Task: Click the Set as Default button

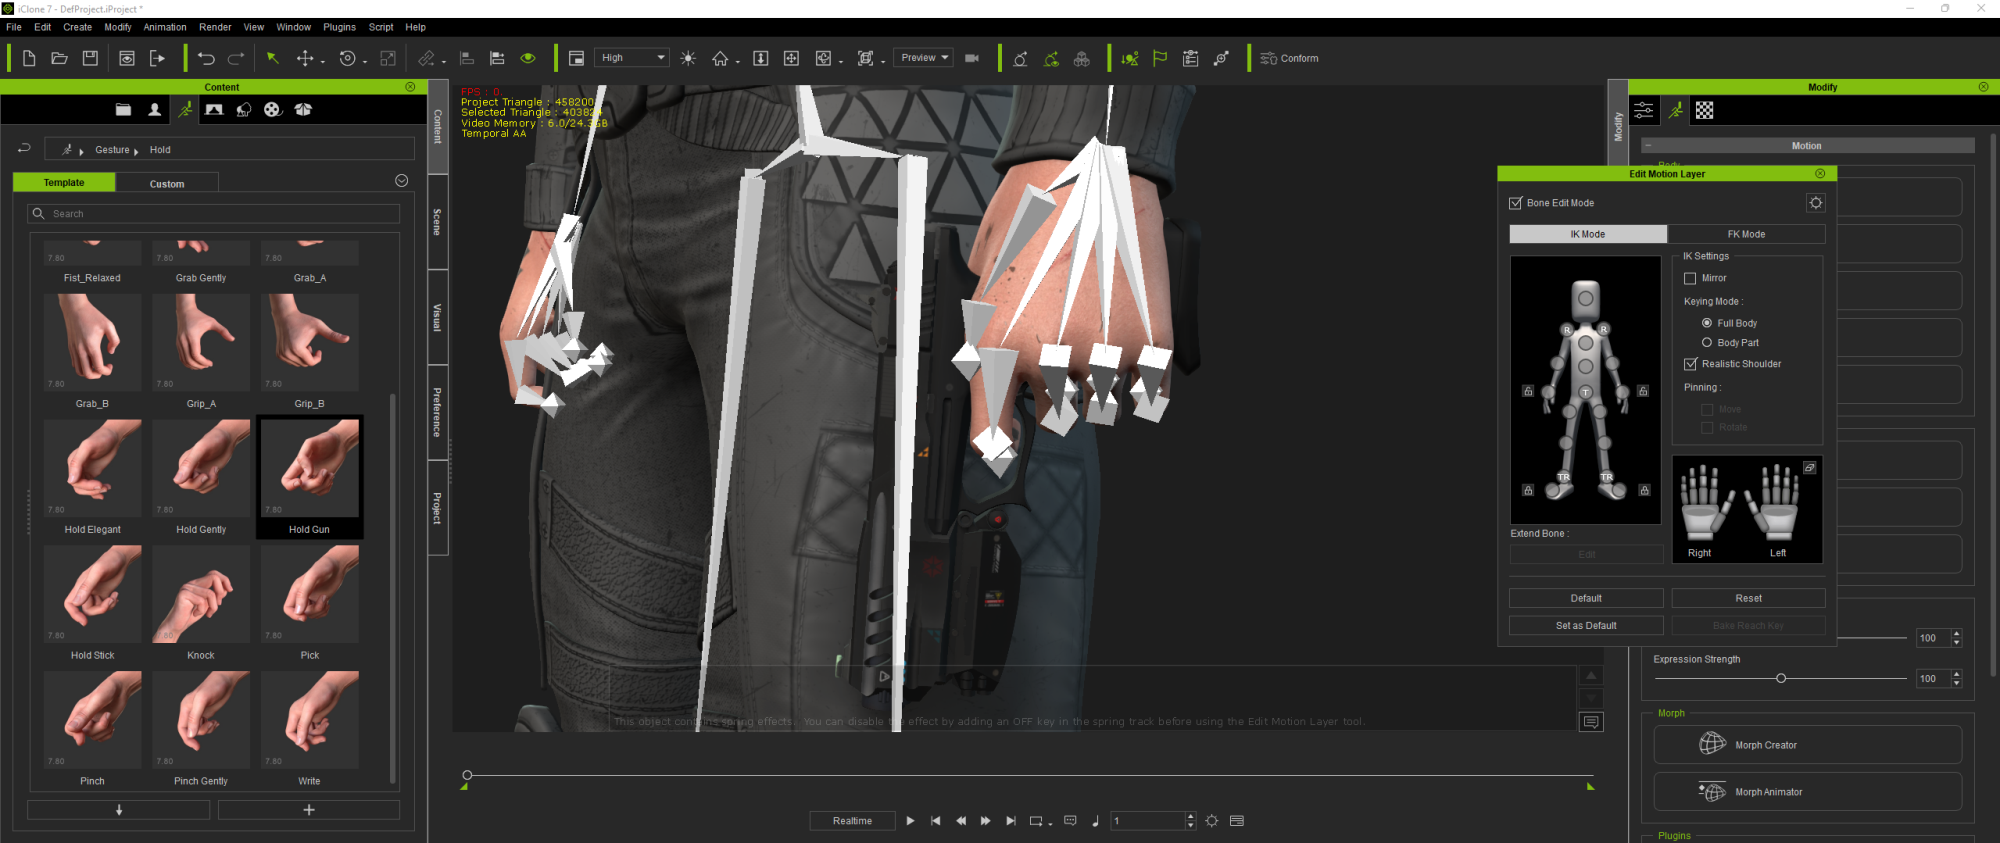Action: (x=1586, y=625)
